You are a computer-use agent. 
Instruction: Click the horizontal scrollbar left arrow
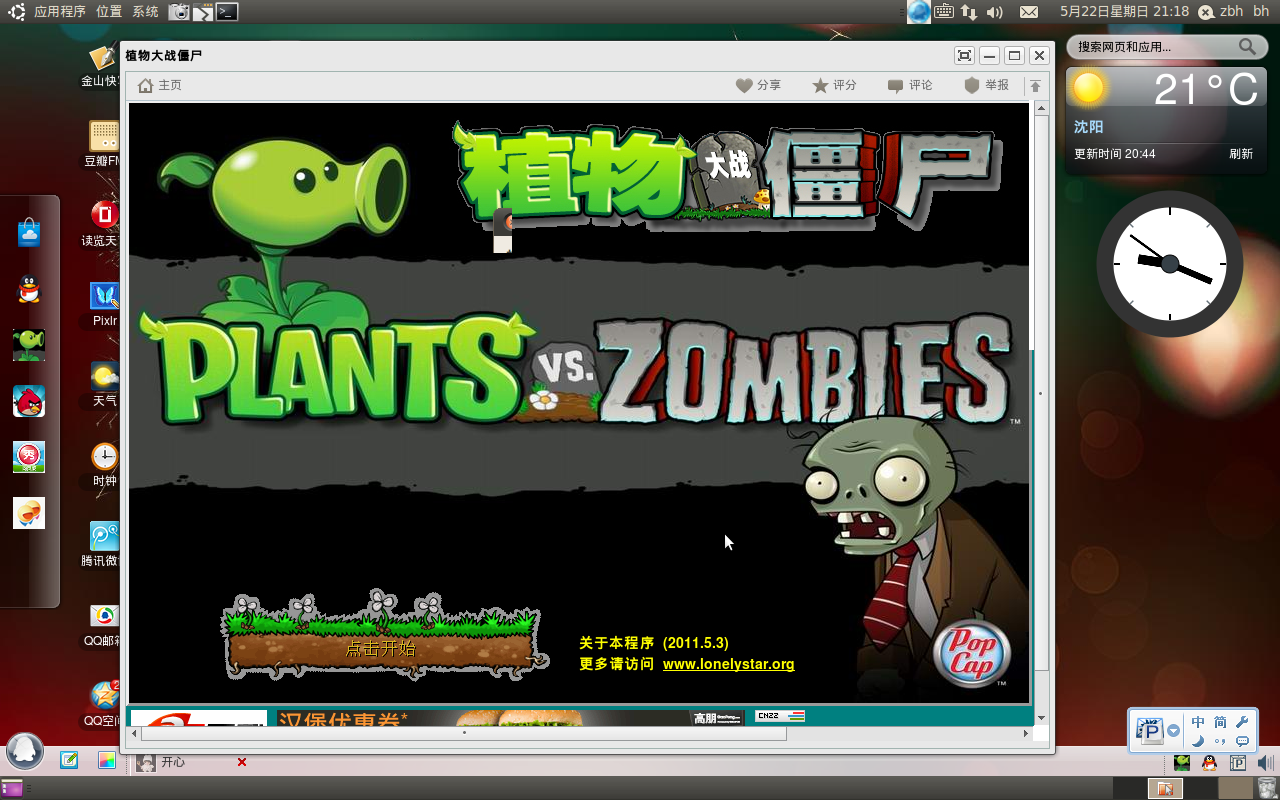coord(135,733)
